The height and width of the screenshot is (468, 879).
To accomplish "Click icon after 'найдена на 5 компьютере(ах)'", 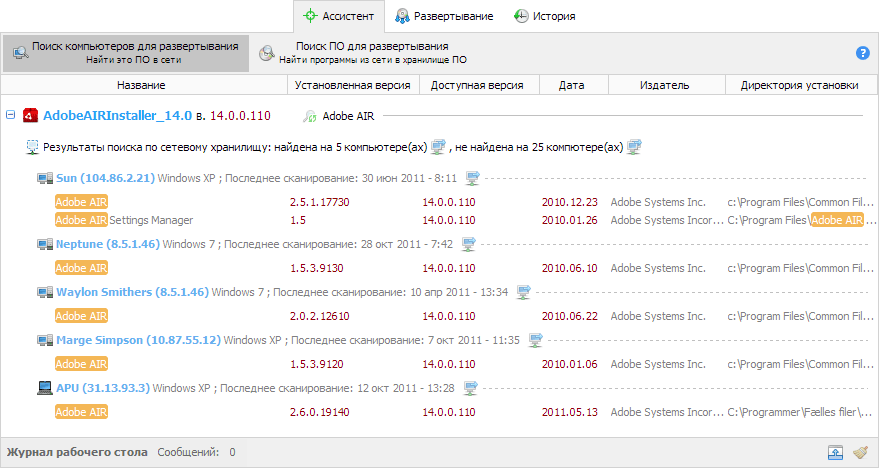I will coord(437,147).
